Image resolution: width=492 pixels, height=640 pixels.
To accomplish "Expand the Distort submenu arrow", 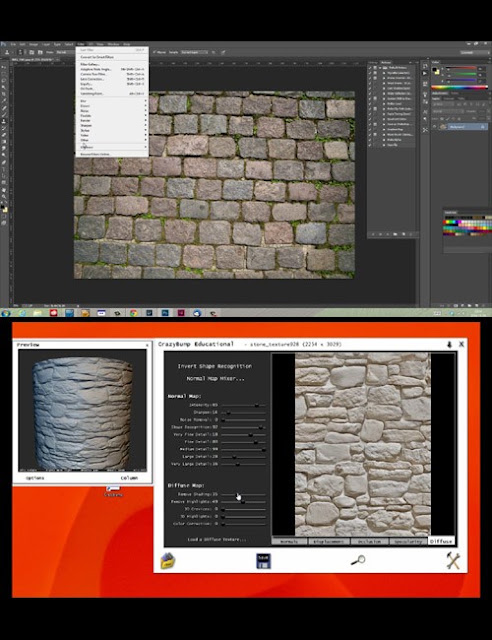I will click(145, 105).
